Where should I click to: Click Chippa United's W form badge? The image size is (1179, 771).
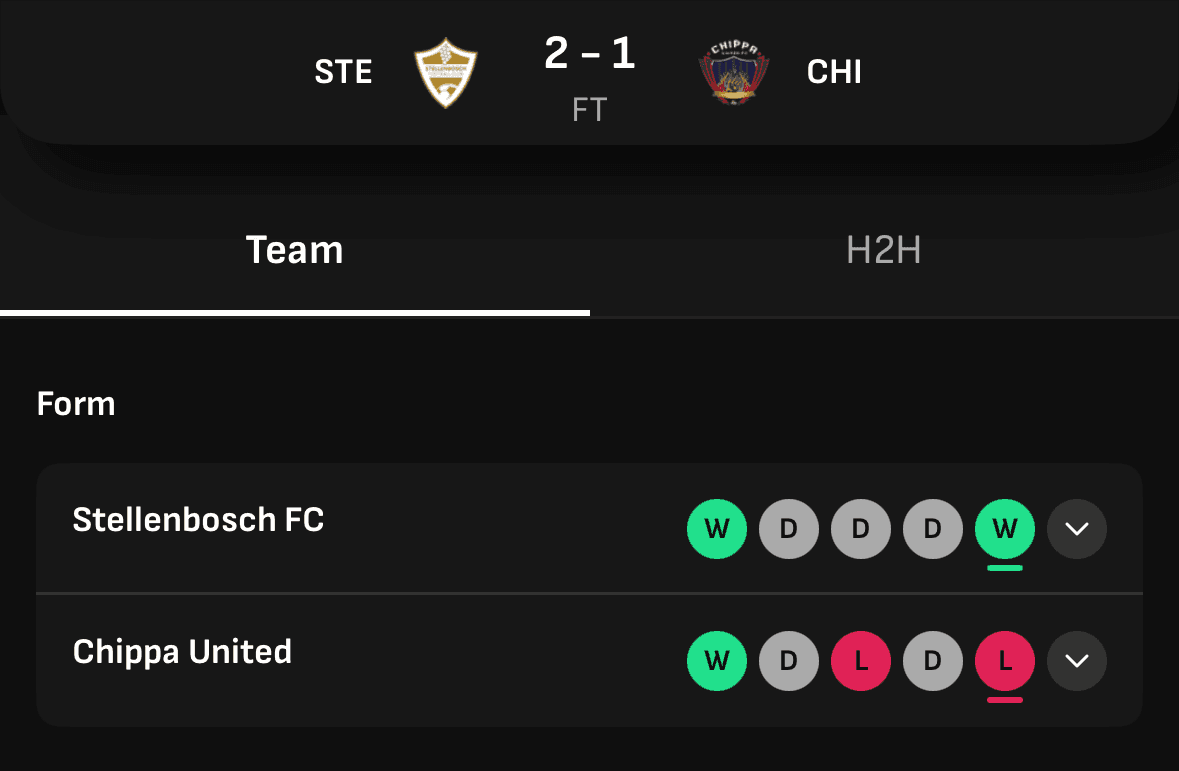[717, 661]
